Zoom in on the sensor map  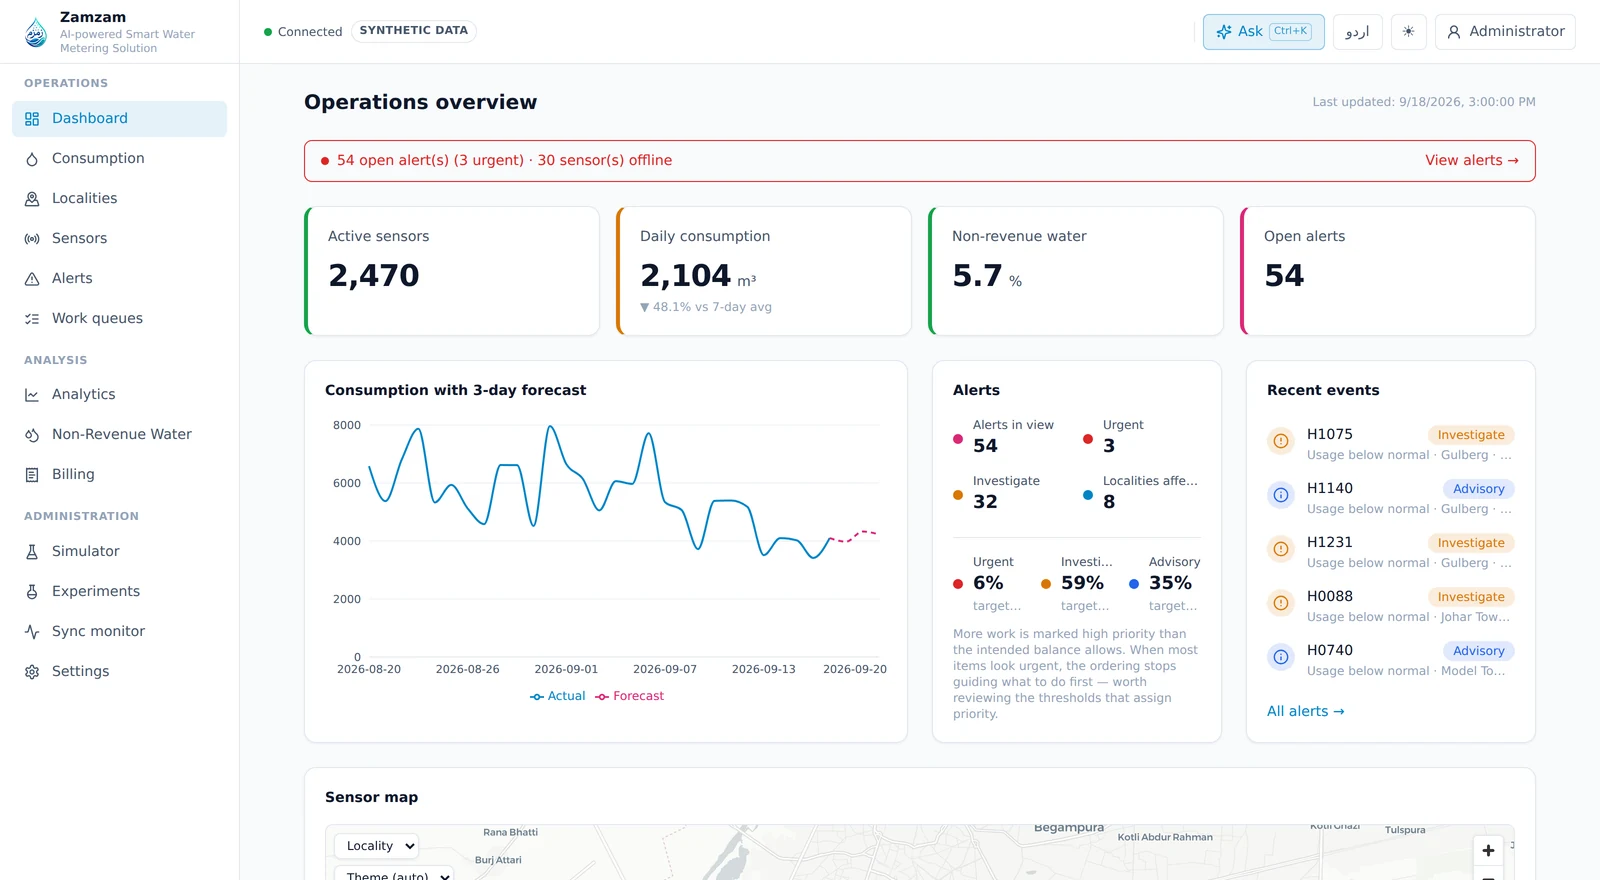[1488, 850]
